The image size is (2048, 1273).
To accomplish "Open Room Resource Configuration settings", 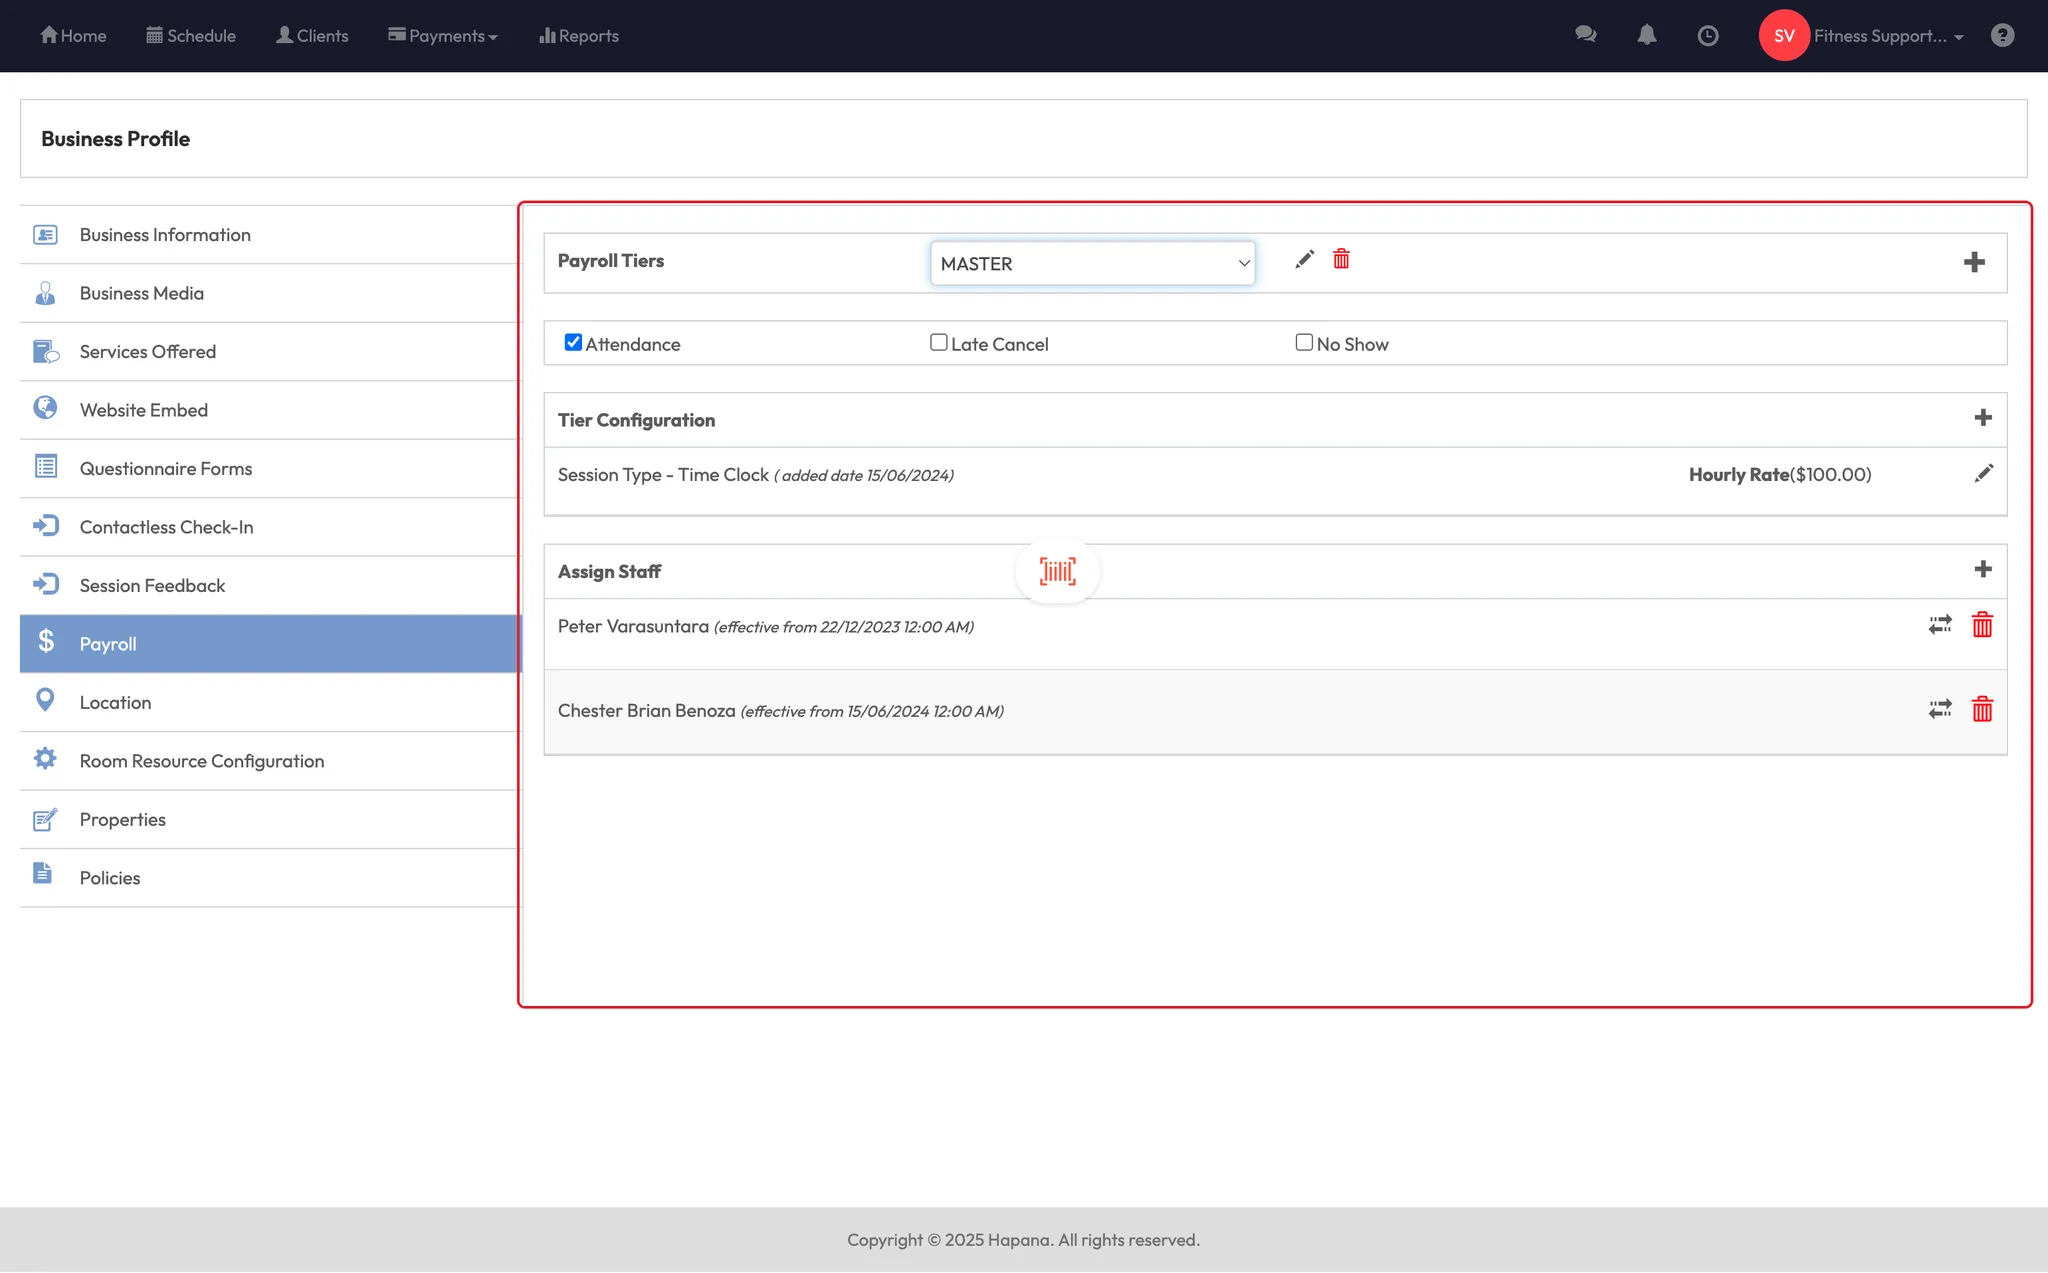I will pos(202,761).
